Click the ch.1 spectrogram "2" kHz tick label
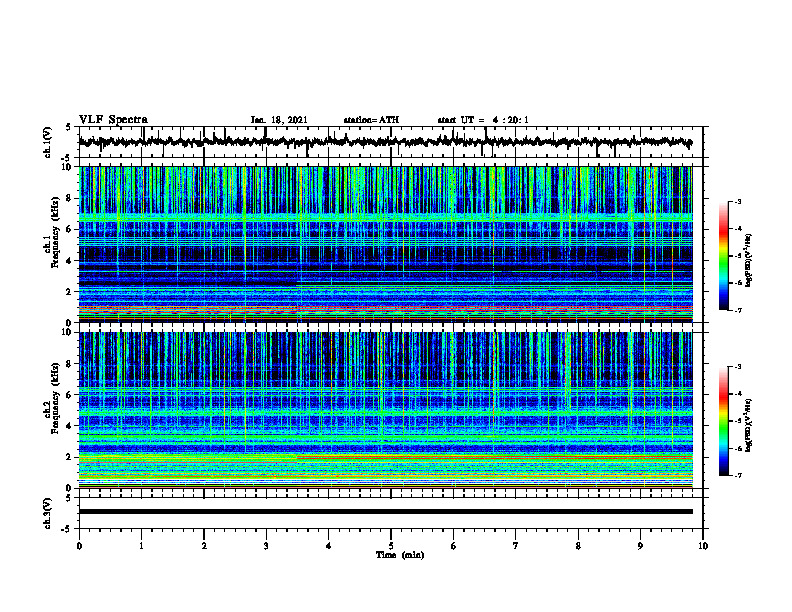Image resolution: width=792 pixels, height=612 pixels. click(x=69, y=292)
